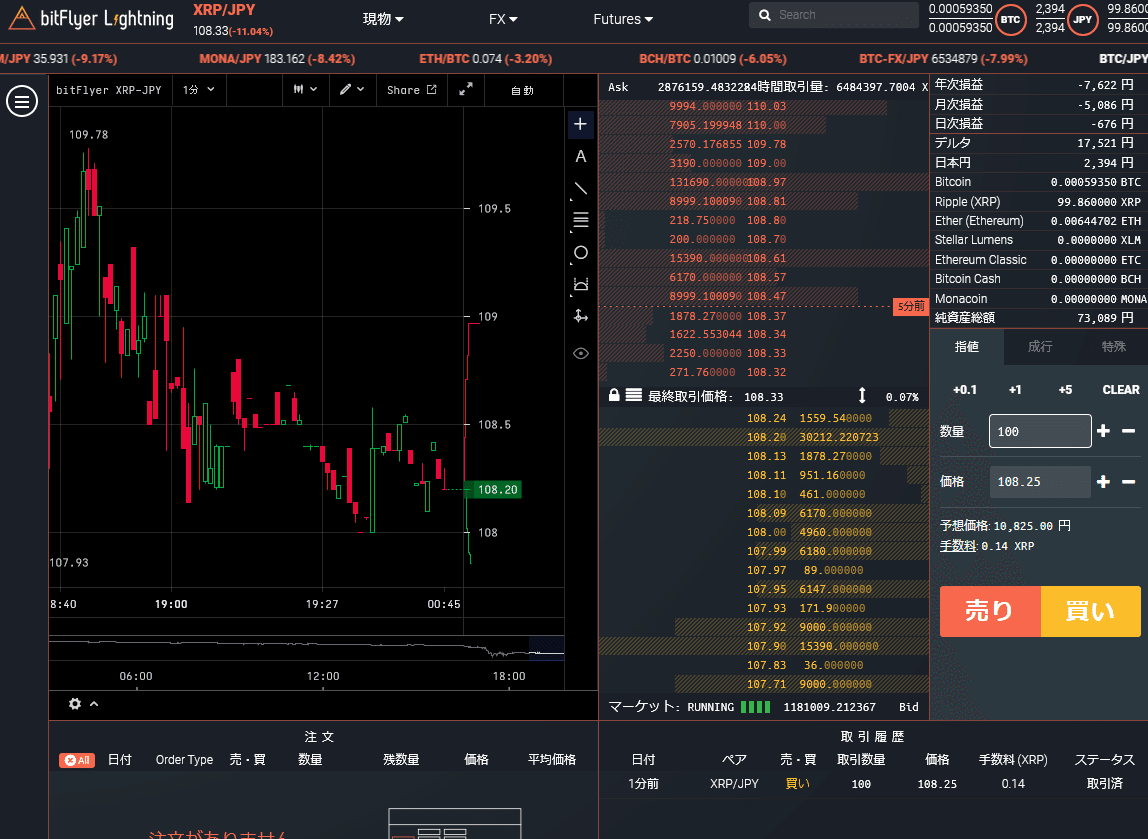This screenshot has width=1148, height=839.
Task: Click the Order Type column header
Action: pos(184,760)
